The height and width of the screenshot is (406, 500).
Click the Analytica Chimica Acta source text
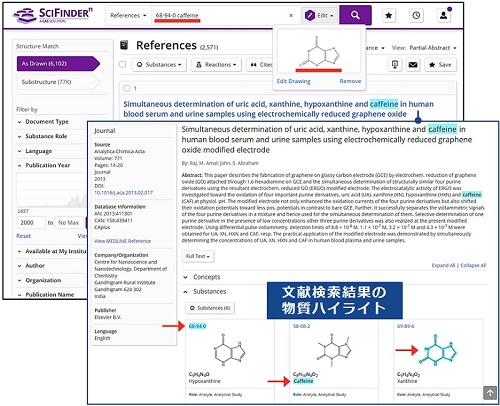[x=119, y=151]
